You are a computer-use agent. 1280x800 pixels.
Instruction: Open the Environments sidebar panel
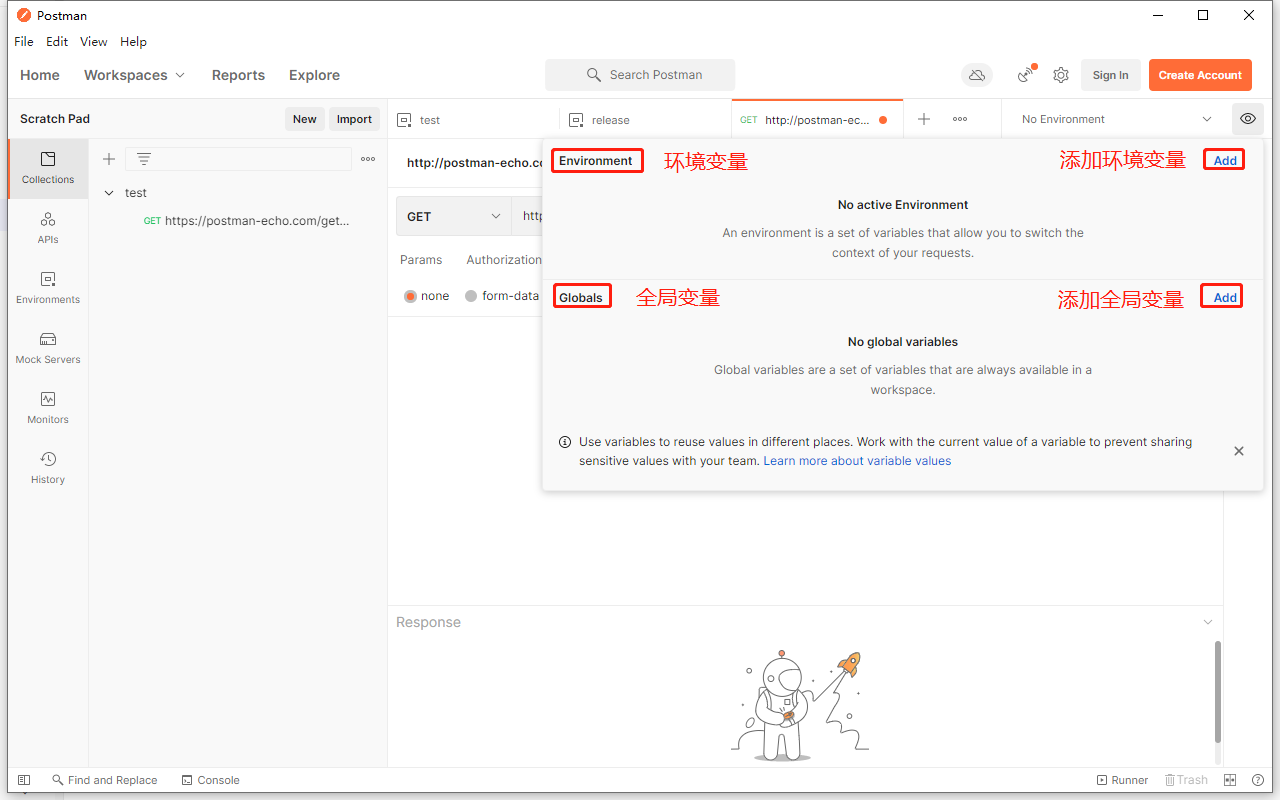click(x=48, y=288)
